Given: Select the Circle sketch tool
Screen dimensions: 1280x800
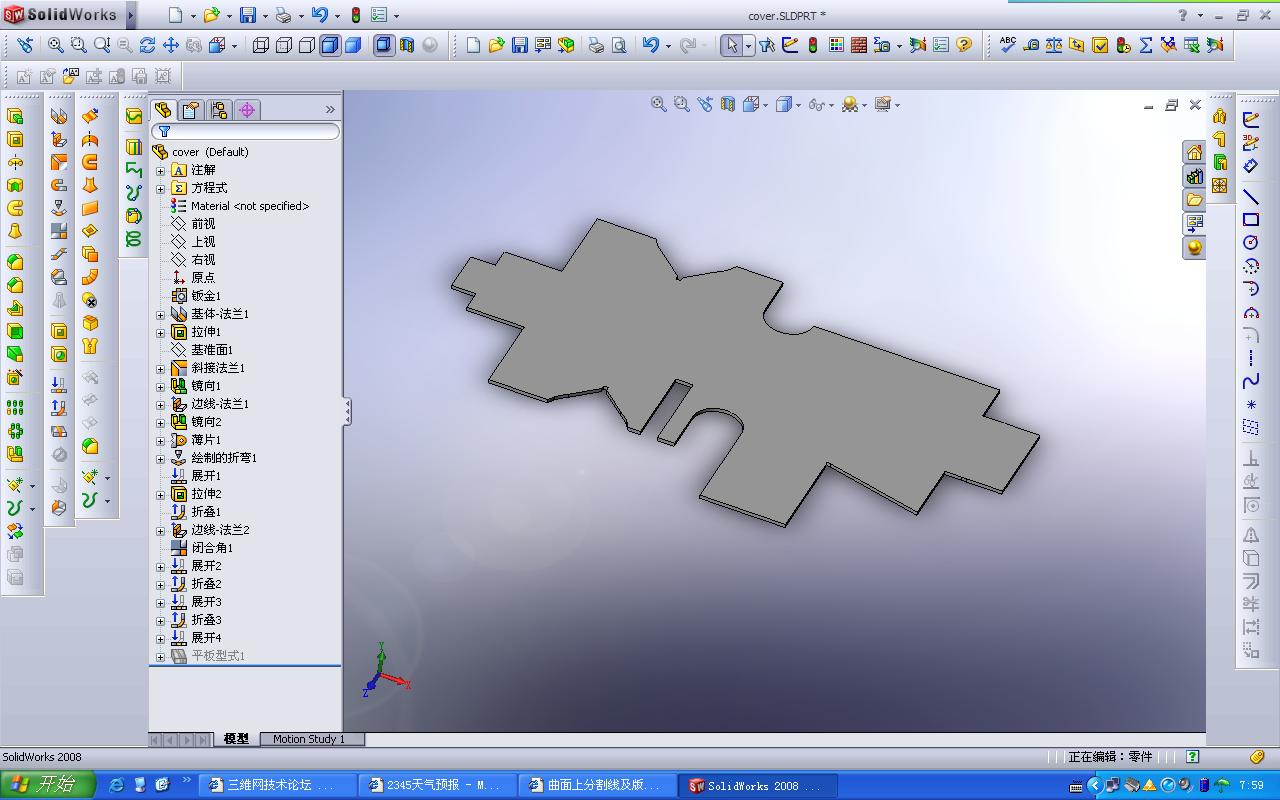Looking at the screenshot, I should (1251, 243).
